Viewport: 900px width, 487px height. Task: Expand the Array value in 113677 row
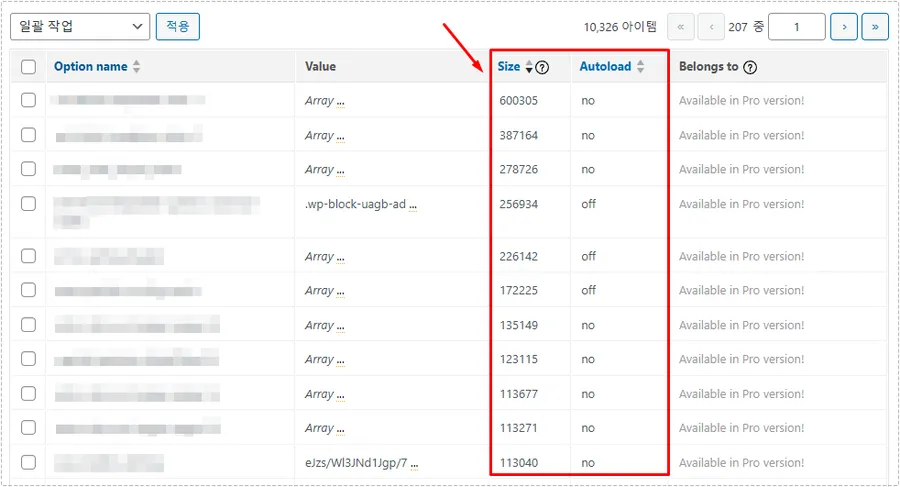point(340,396)
